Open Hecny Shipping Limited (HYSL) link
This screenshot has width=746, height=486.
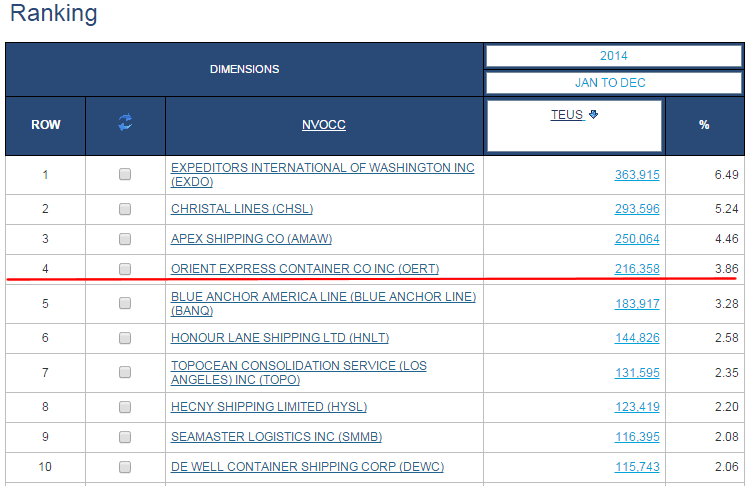(x=269, y=407)
